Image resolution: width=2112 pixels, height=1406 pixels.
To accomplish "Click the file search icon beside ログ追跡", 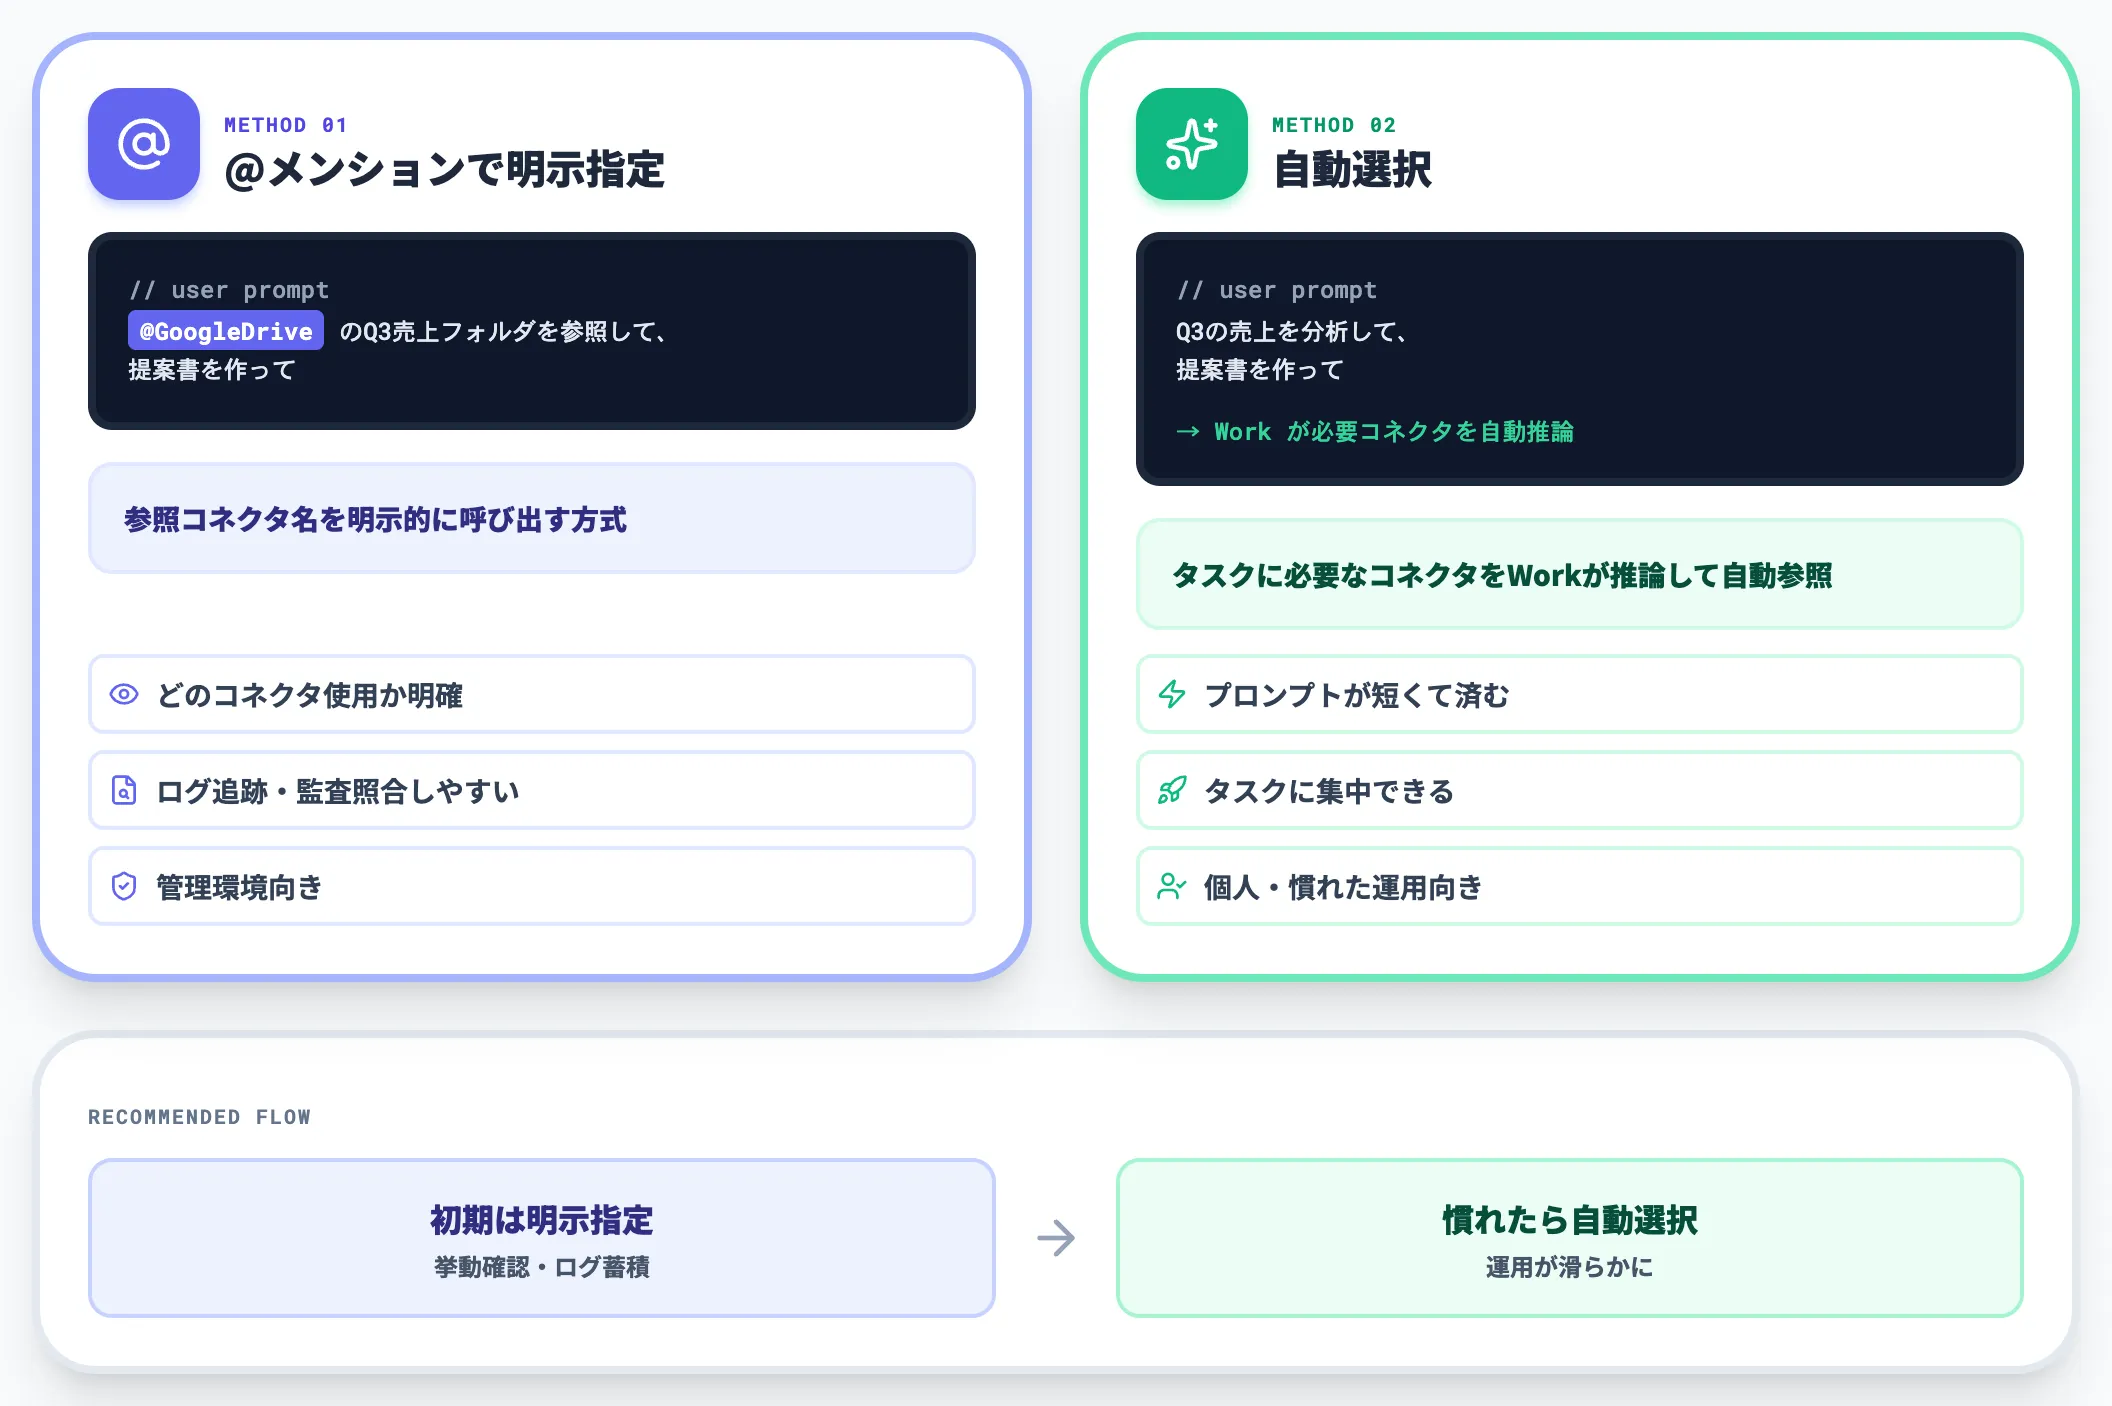I will tap(124, 790).
